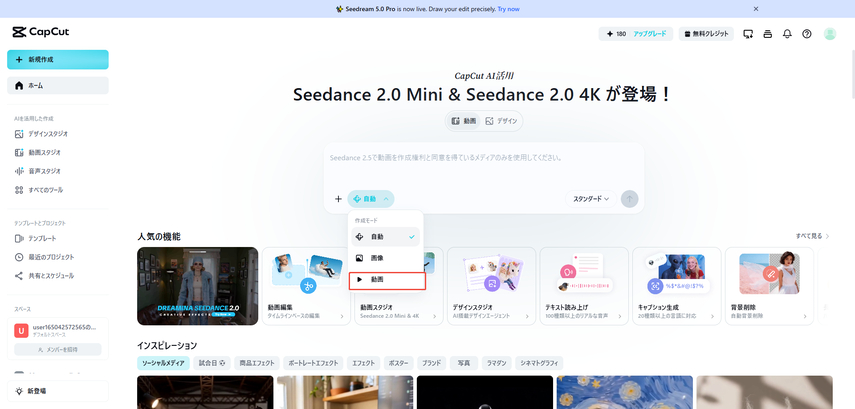The image size is (855, 409).
Task: Open the 新登場 item
Action: tap(58, 391)
